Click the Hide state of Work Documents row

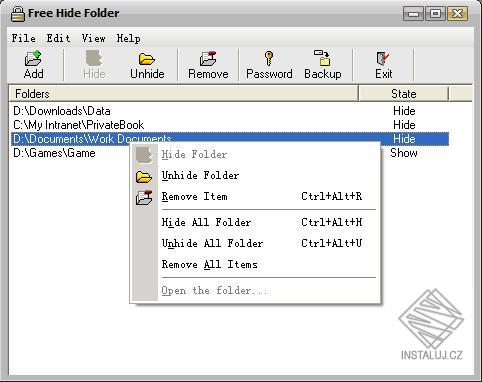(x=404, y=139)
